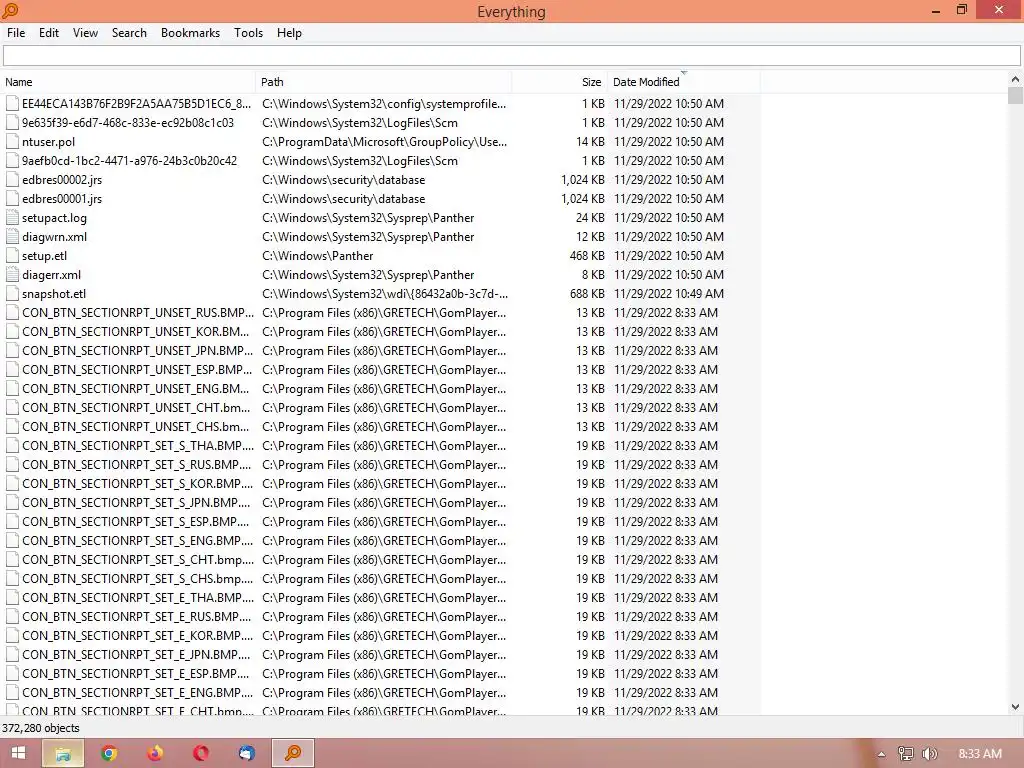Click the Everything taskbar icon
The width and height of the screenshot is (1024, 768).
[x=293, y=753]
